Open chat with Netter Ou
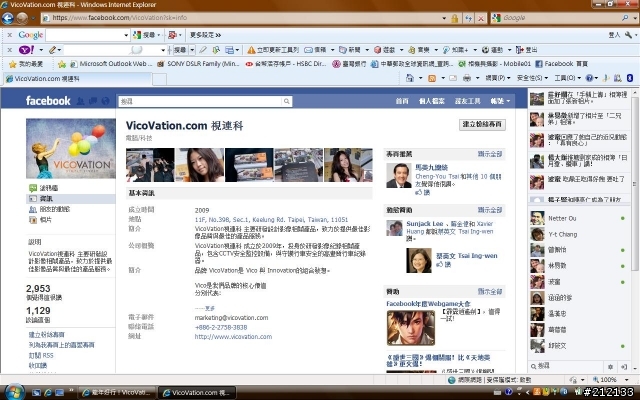640x400 pixels. 578,218
